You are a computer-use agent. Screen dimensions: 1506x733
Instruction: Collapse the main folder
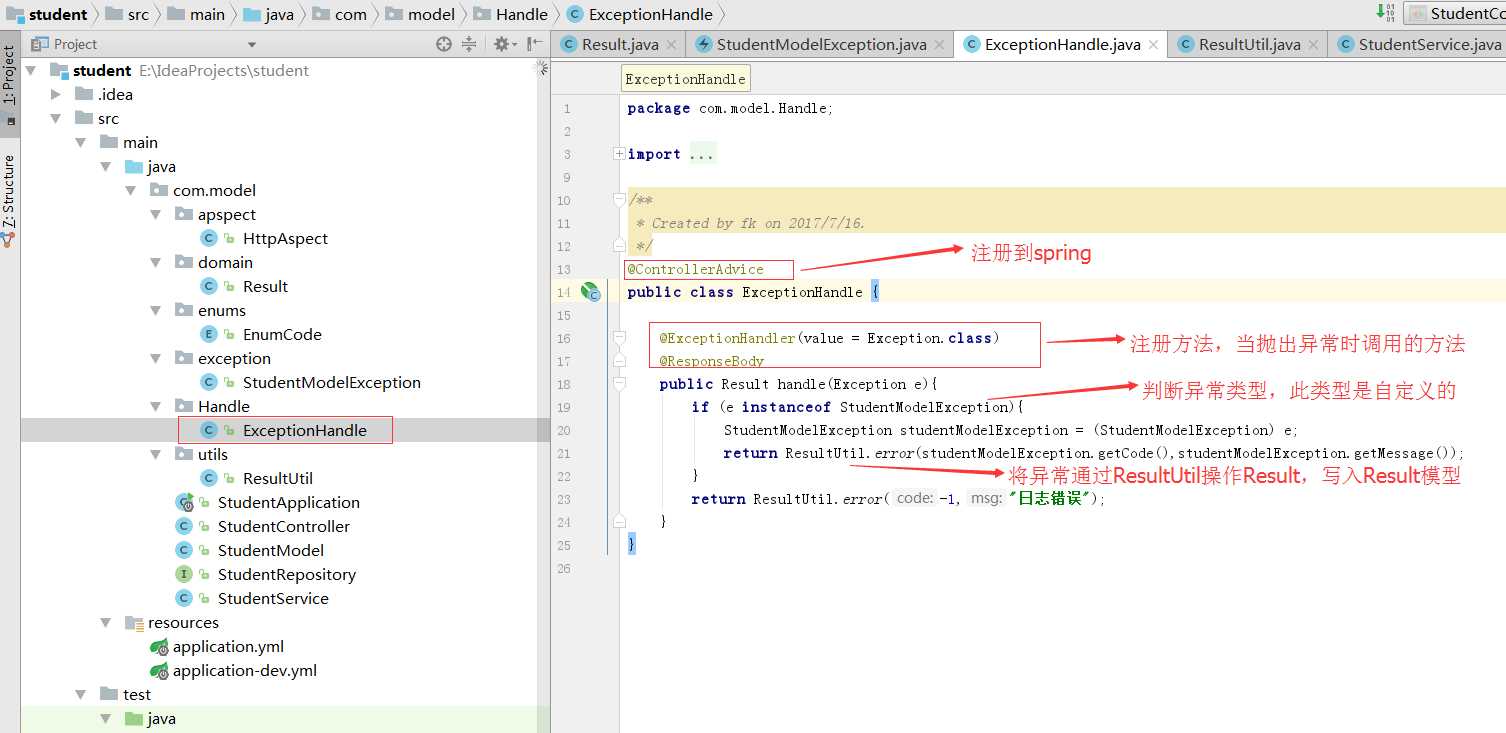(x=81, y=142)
